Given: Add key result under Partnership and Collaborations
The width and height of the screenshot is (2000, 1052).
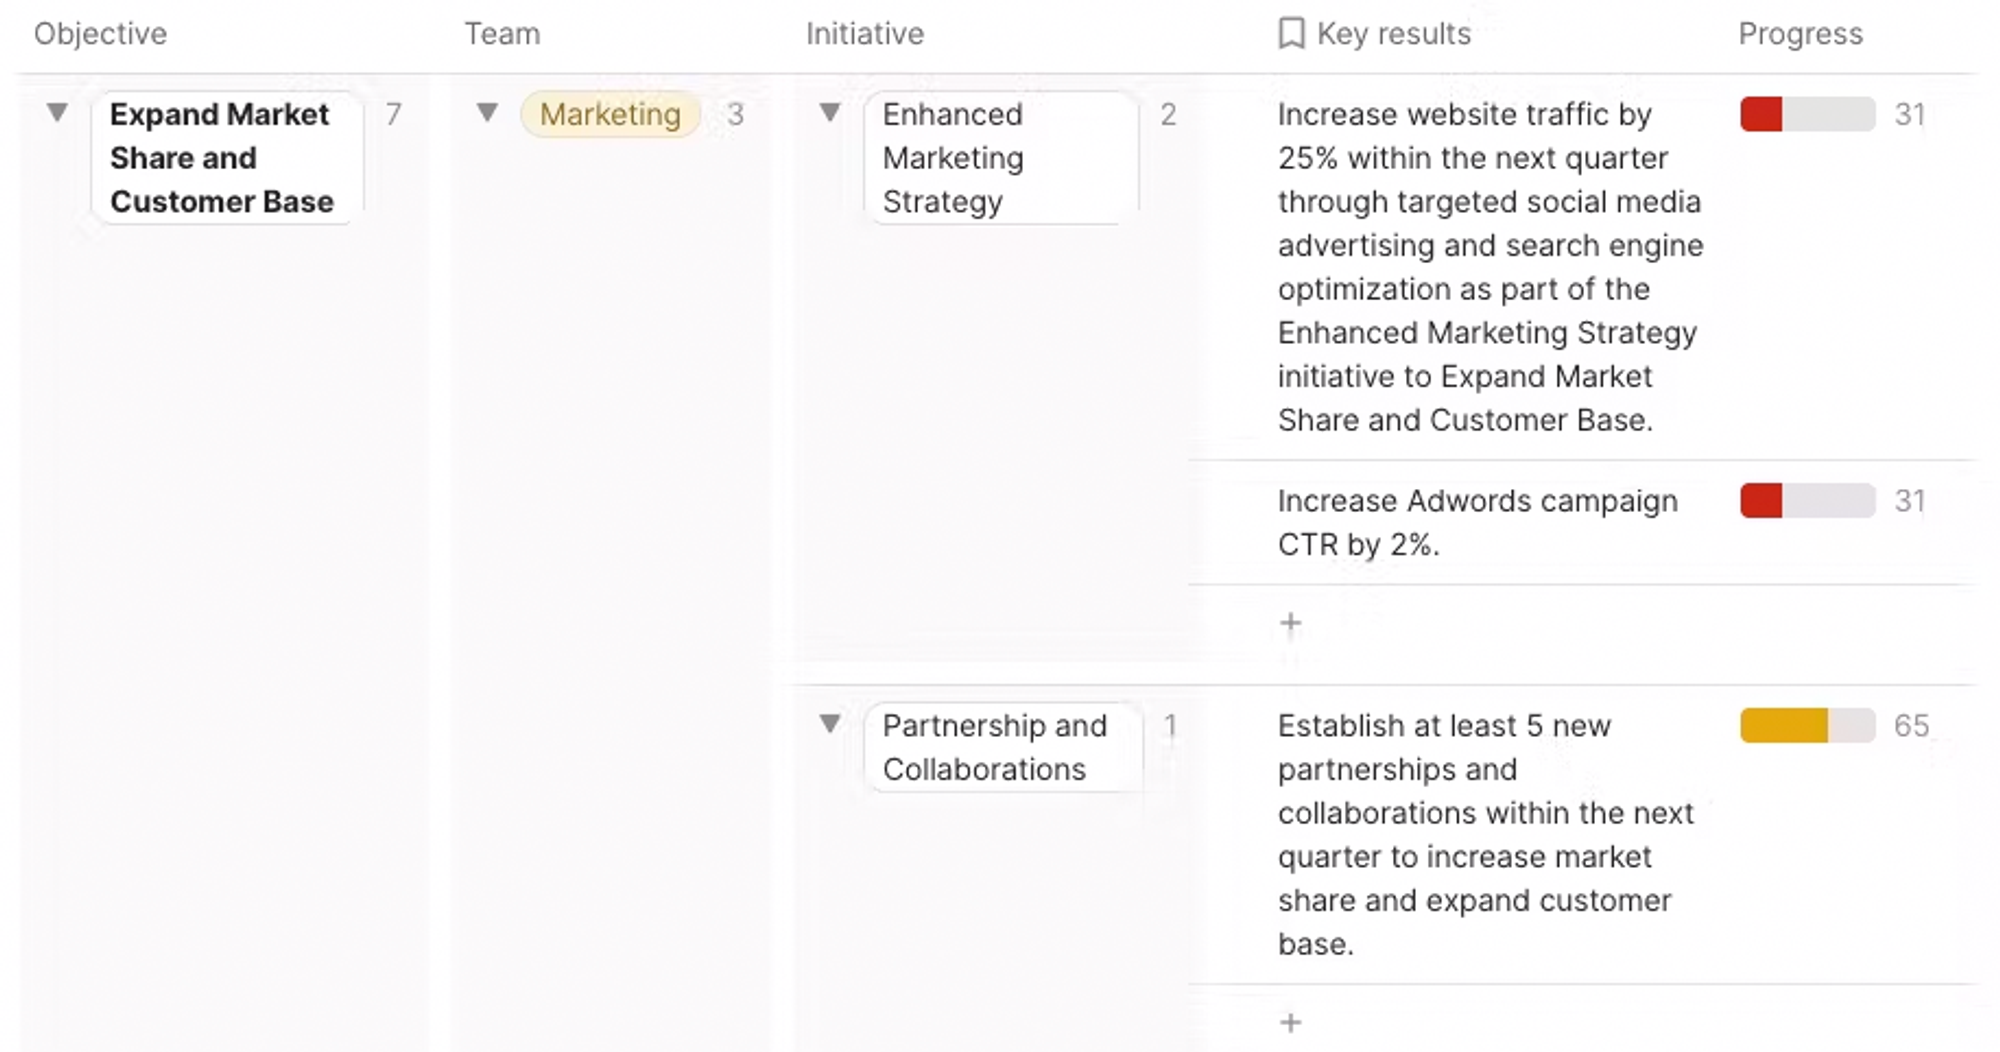Looking at the screenshot, I should (x=1291, y=1022).
